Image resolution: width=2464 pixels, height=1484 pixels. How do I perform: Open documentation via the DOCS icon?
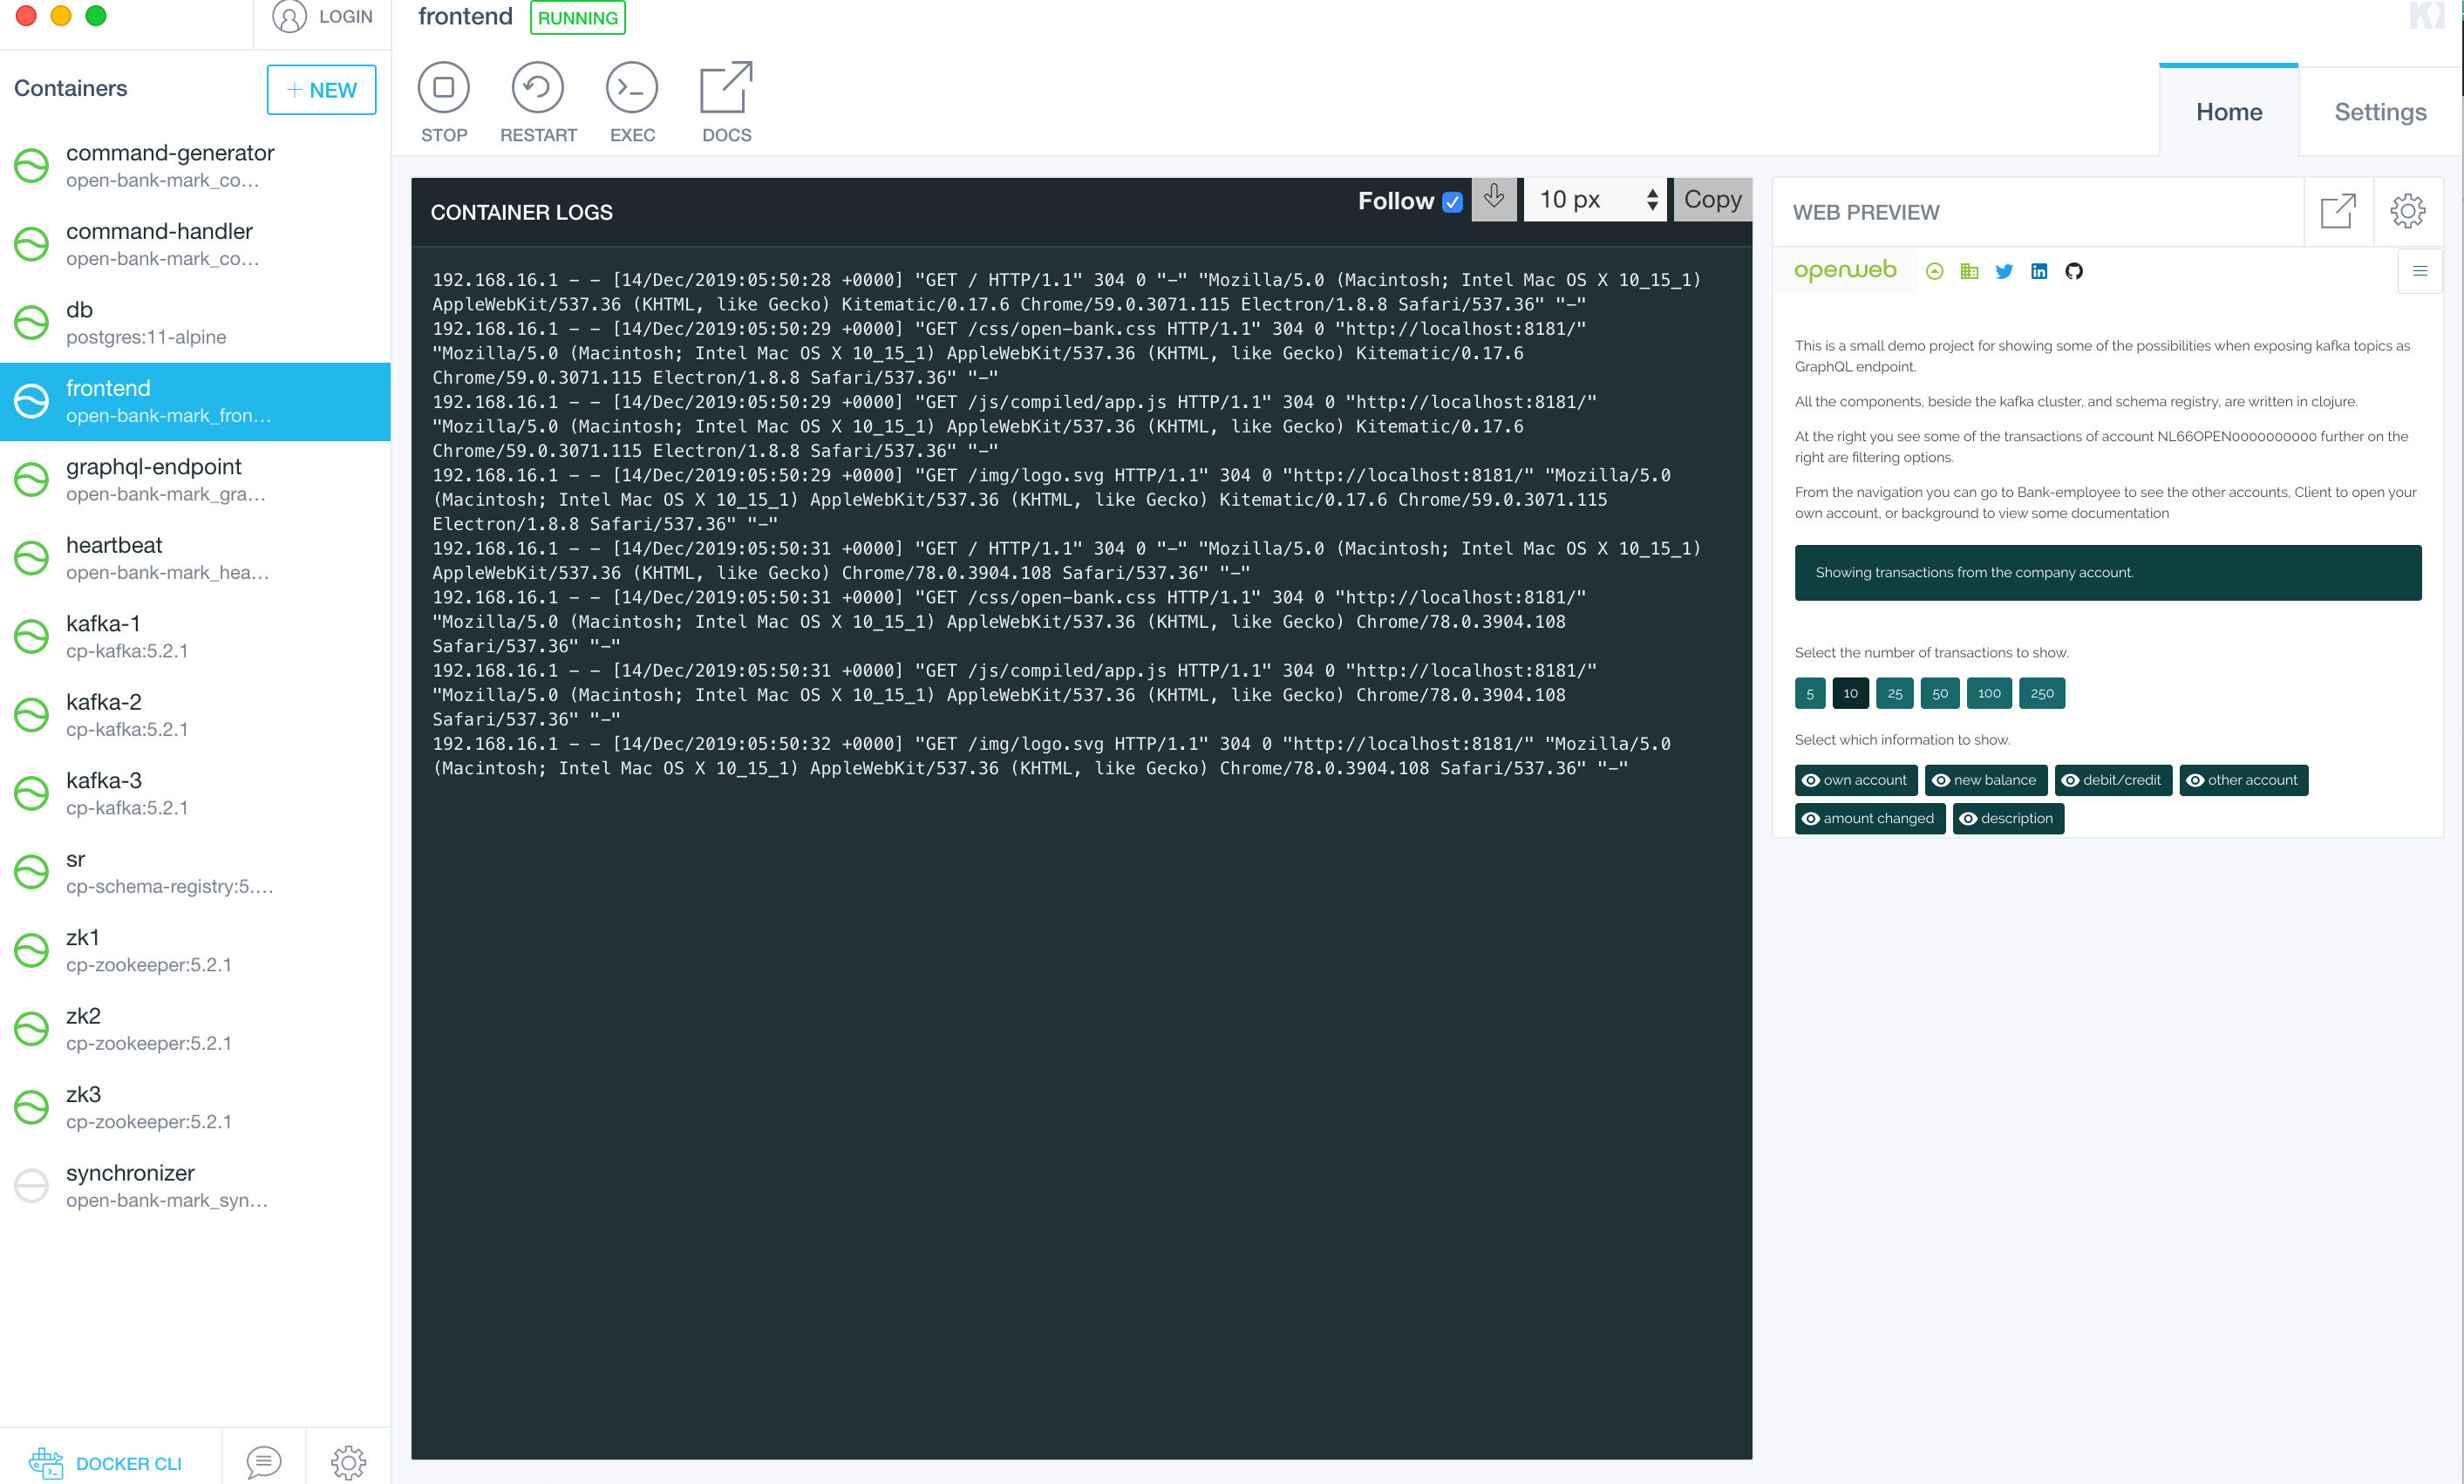tap(726, 88)
